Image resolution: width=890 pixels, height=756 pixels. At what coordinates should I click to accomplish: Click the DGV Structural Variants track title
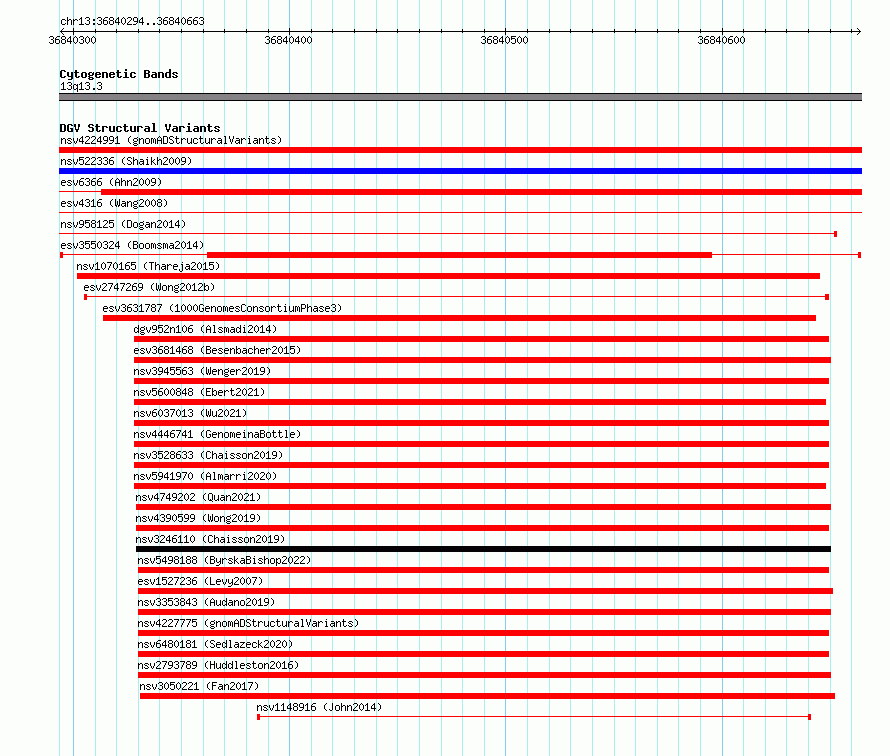[140, 128]
